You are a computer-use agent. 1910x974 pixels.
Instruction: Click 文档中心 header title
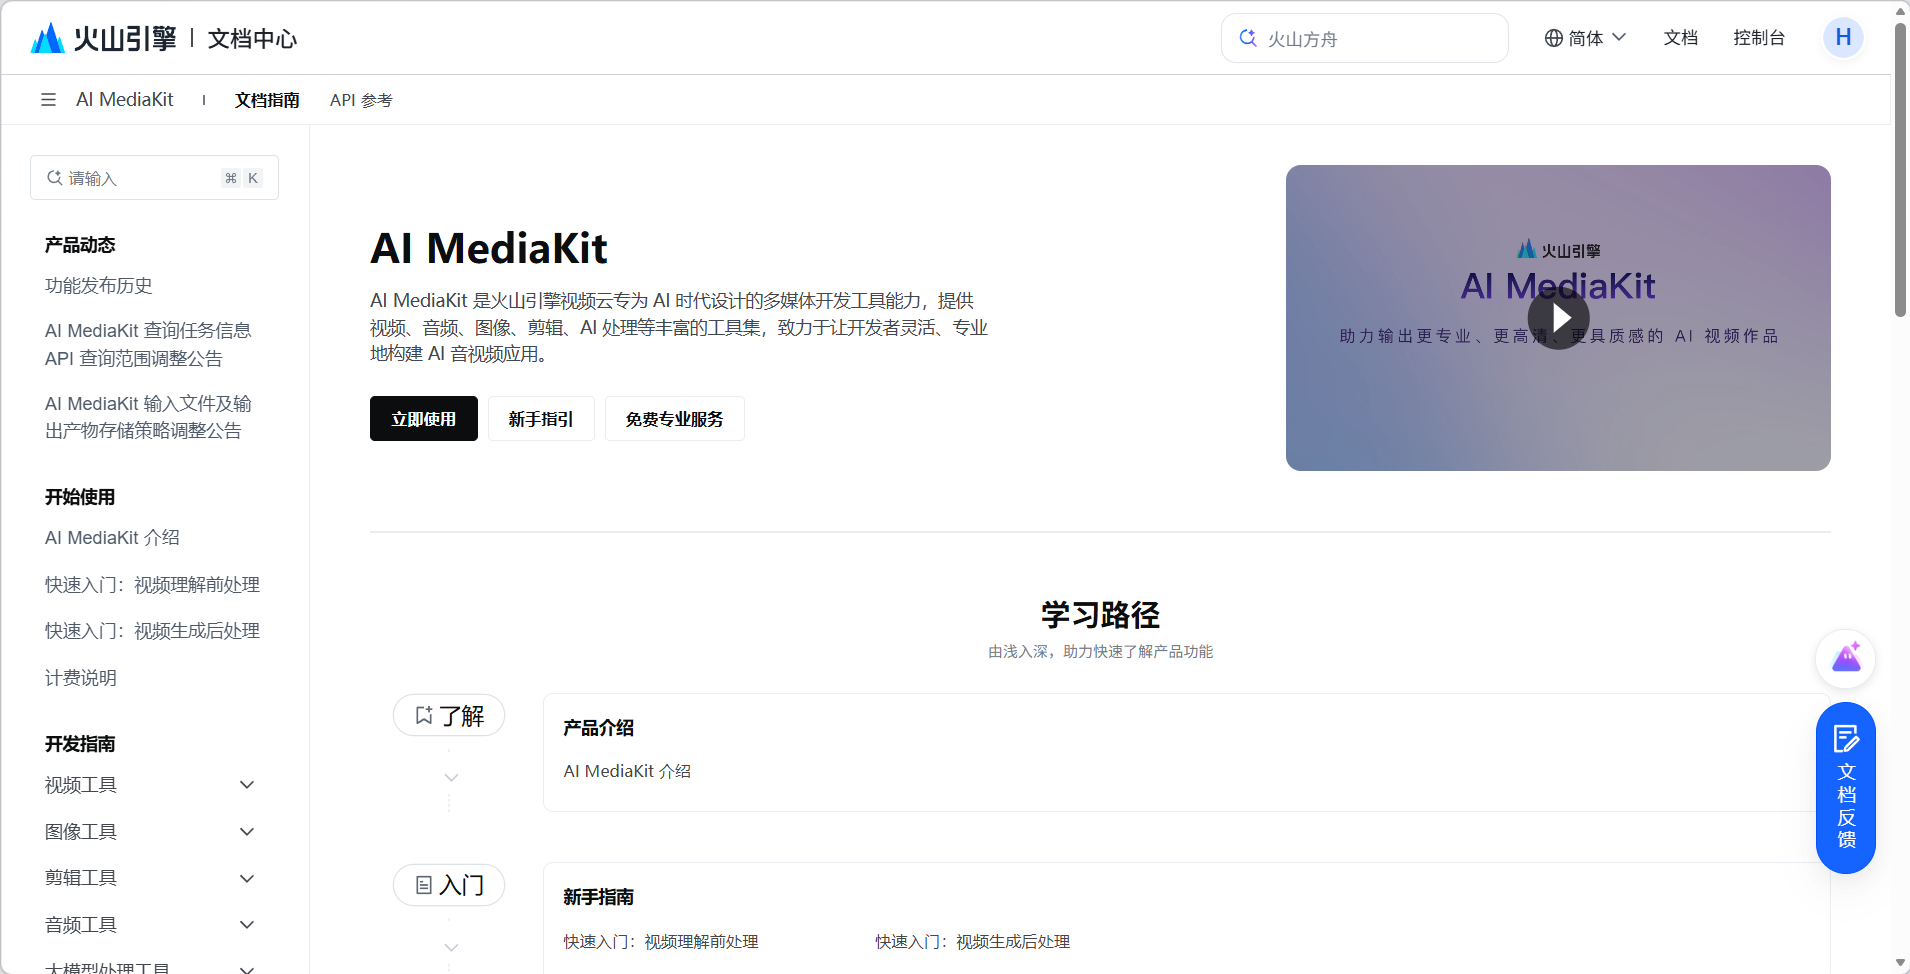[x=252, y=39]
